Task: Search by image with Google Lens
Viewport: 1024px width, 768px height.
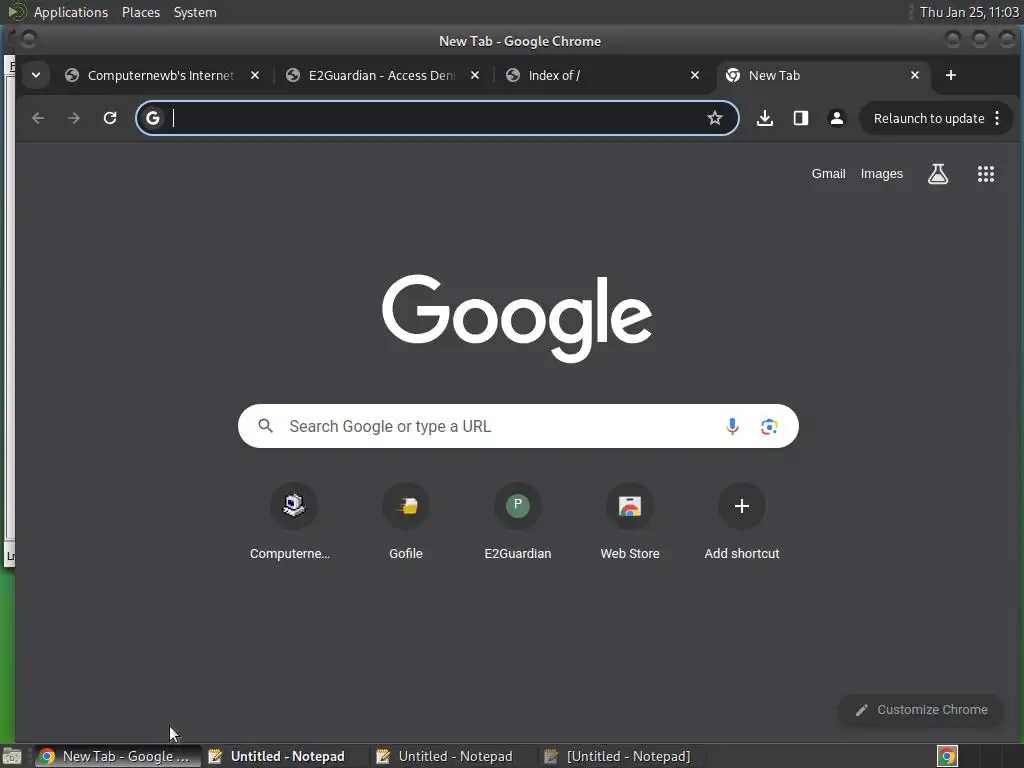Action: pos(769,426)
